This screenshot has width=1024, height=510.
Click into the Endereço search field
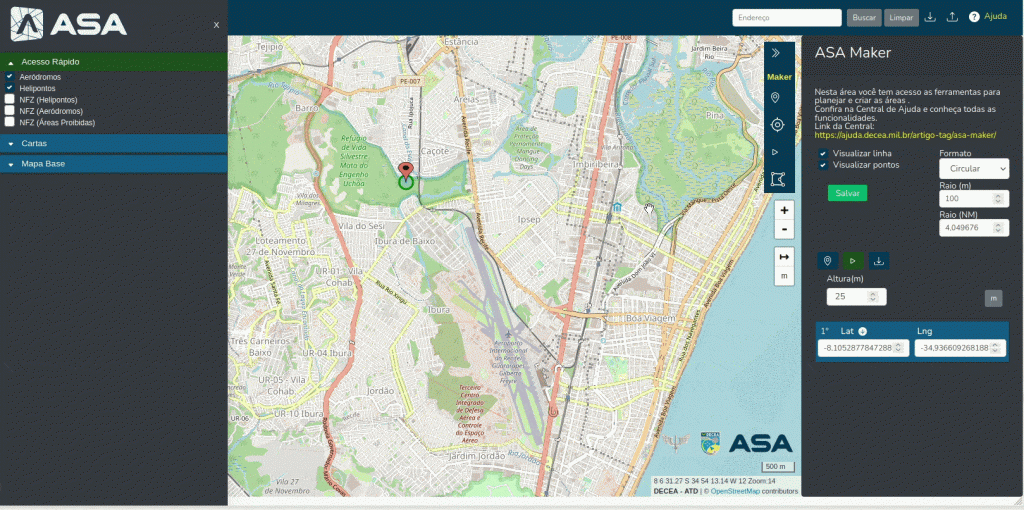point(787,18)
